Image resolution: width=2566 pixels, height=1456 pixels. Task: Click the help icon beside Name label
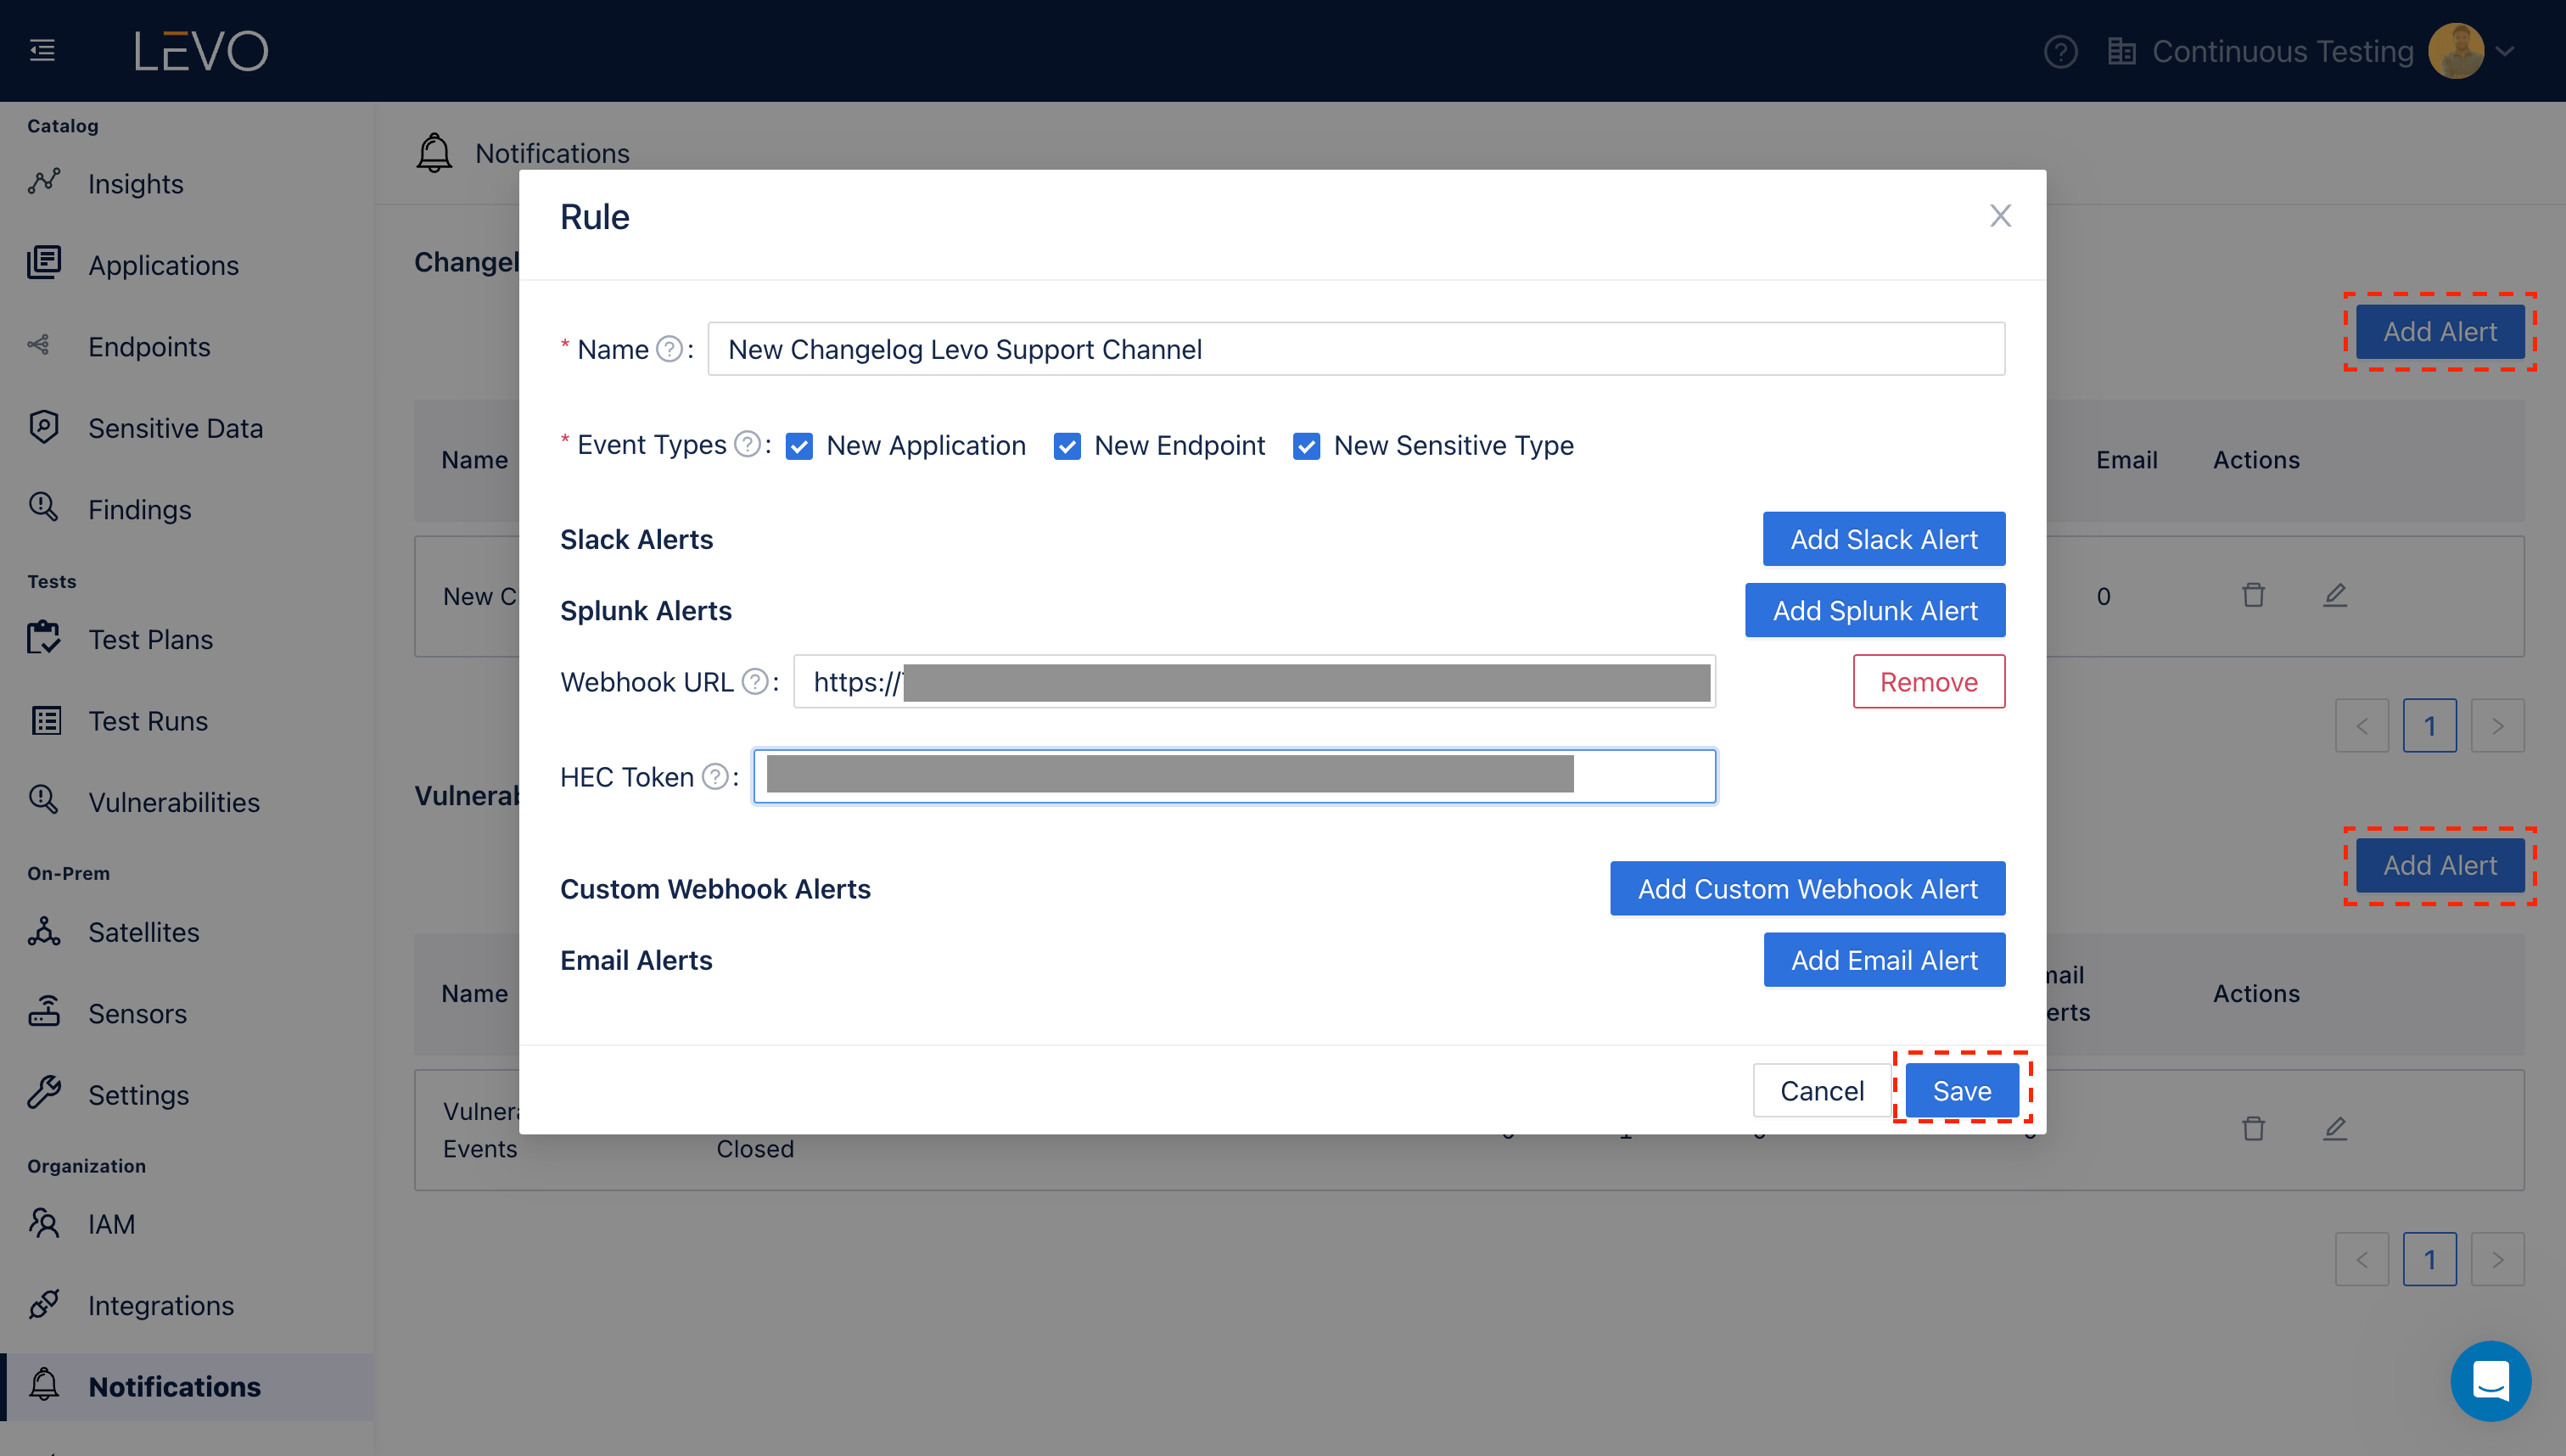coord(669,349)
